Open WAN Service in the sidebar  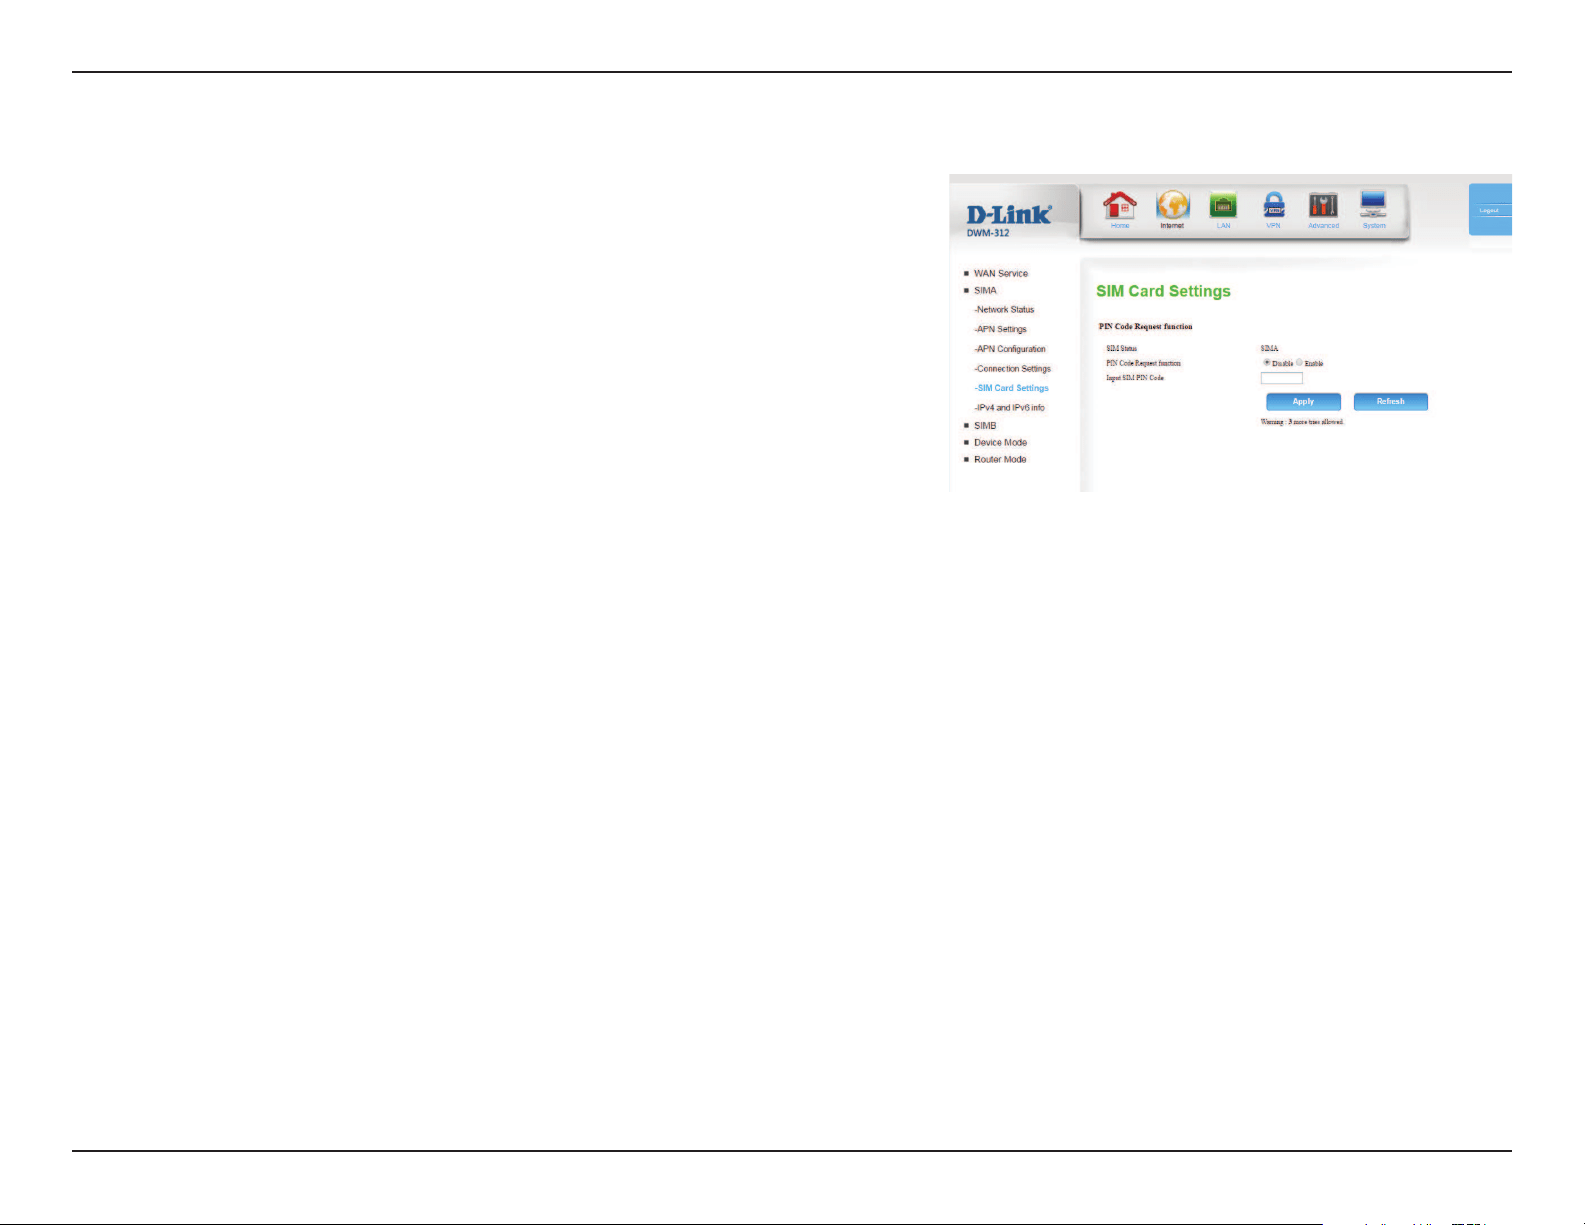[1000, 273]
